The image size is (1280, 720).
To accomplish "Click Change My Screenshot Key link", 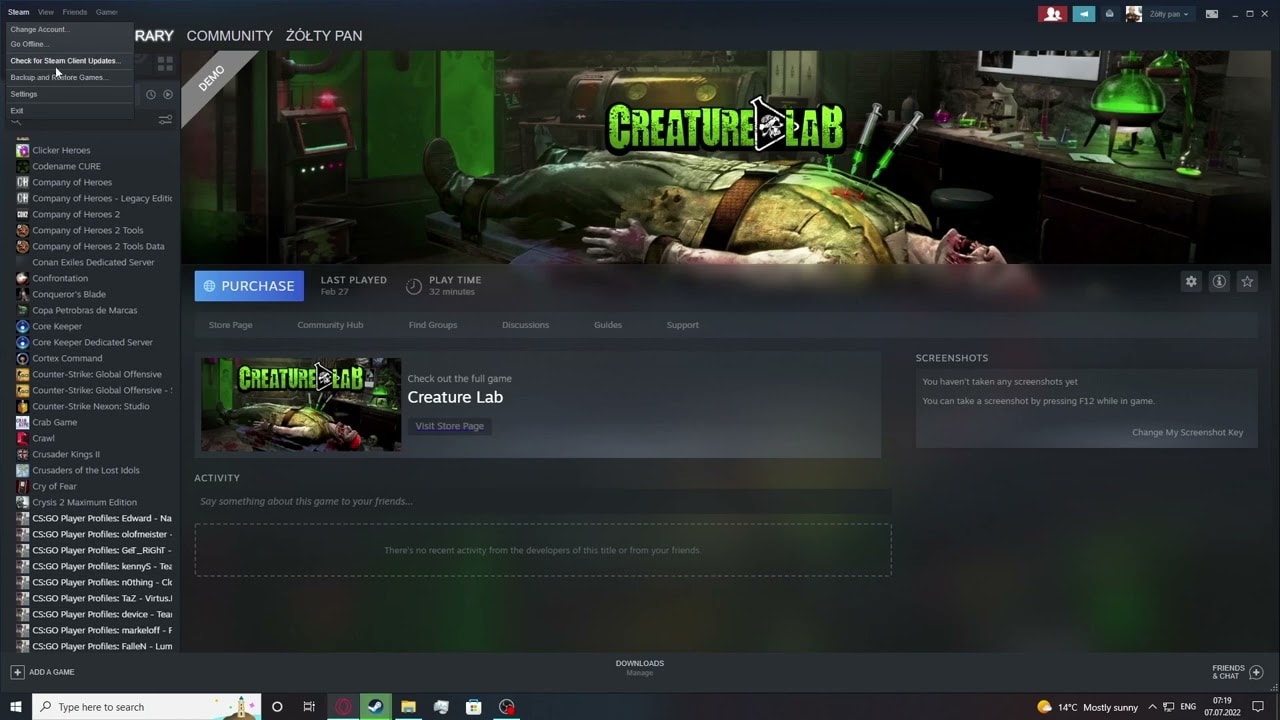I will [1187, 433].
